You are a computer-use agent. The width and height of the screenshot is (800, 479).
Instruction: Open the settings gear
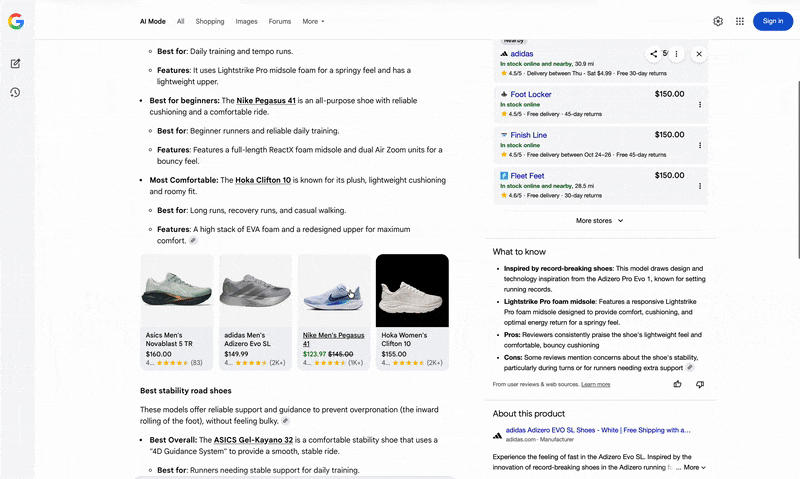(x=717, y=21)
